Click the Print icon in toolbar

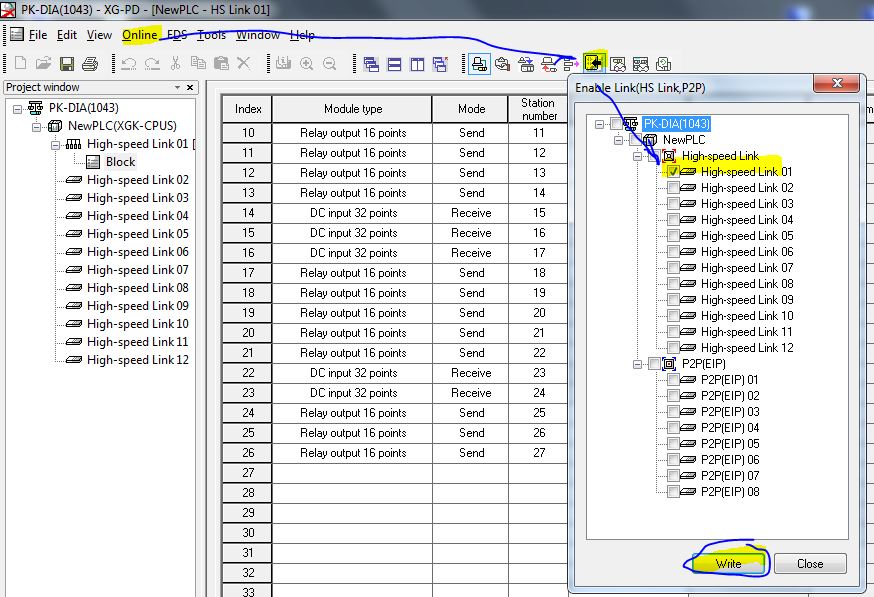tap(90, 64)
